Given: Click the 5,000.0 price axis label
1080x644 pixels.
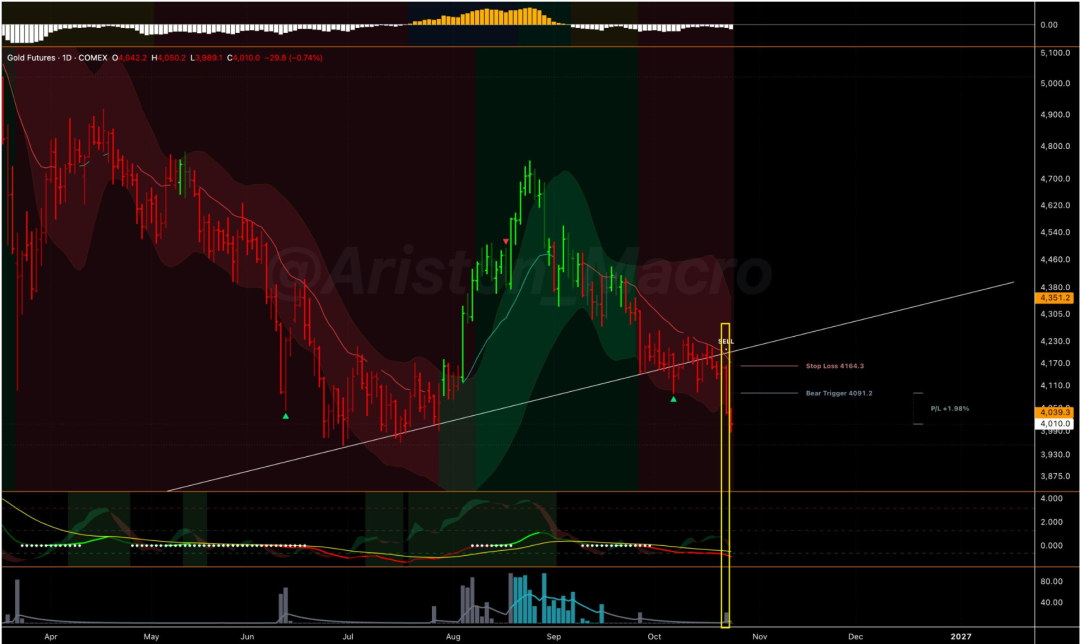Looking at the screenshot, I should pyautogui.click(x=1055, y=83).
